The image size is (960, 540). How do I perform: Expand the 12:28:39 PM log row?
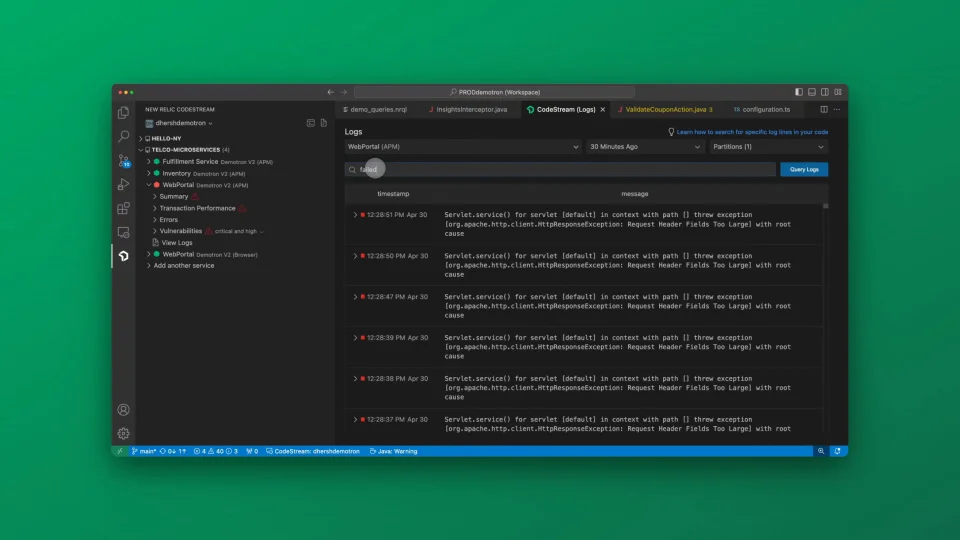tap(355, 337)
